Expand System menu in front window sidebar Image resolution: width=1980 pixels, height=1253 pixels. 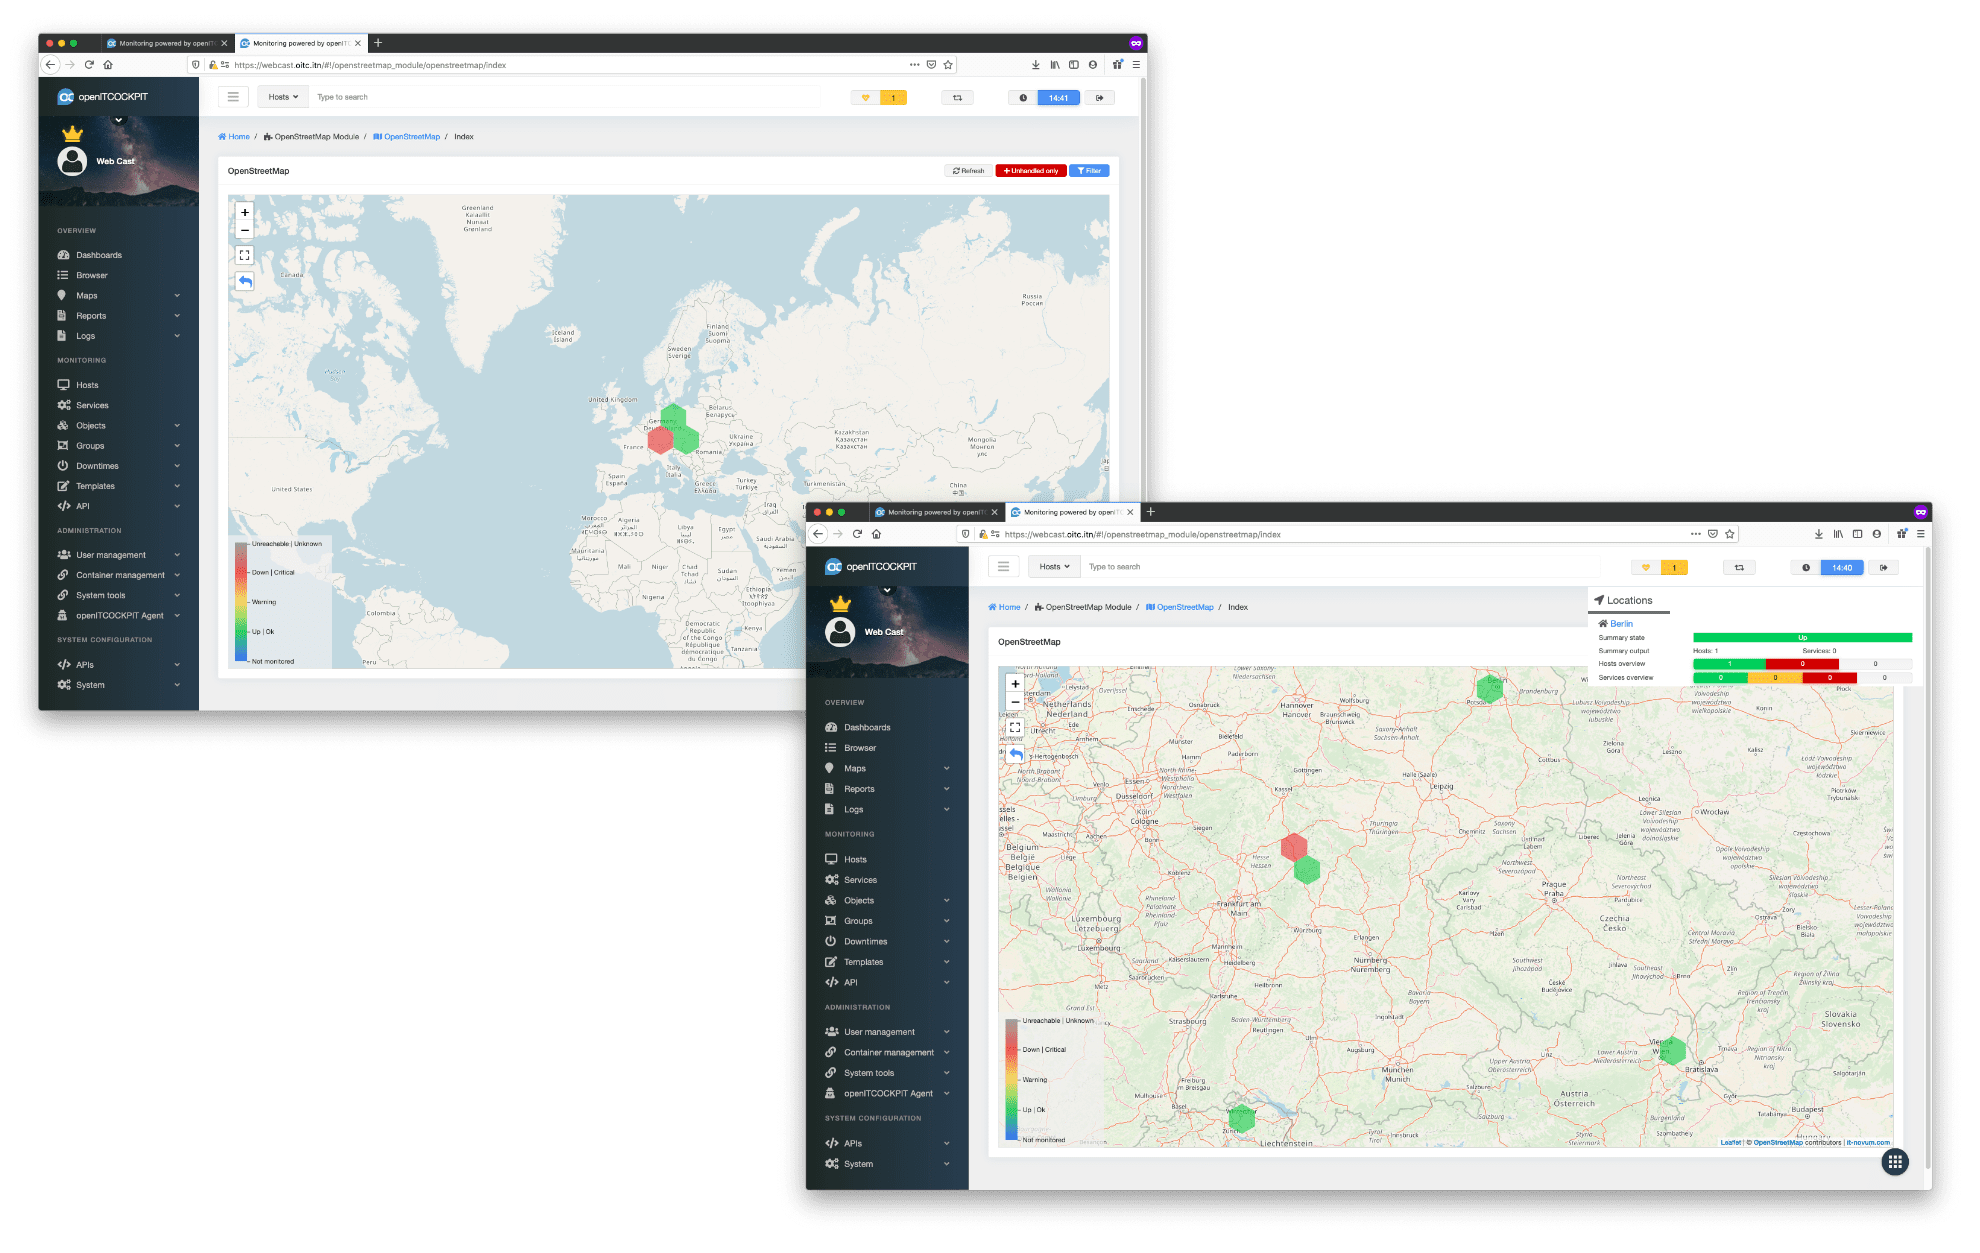pyautogui.click(x=887, y=1164)
